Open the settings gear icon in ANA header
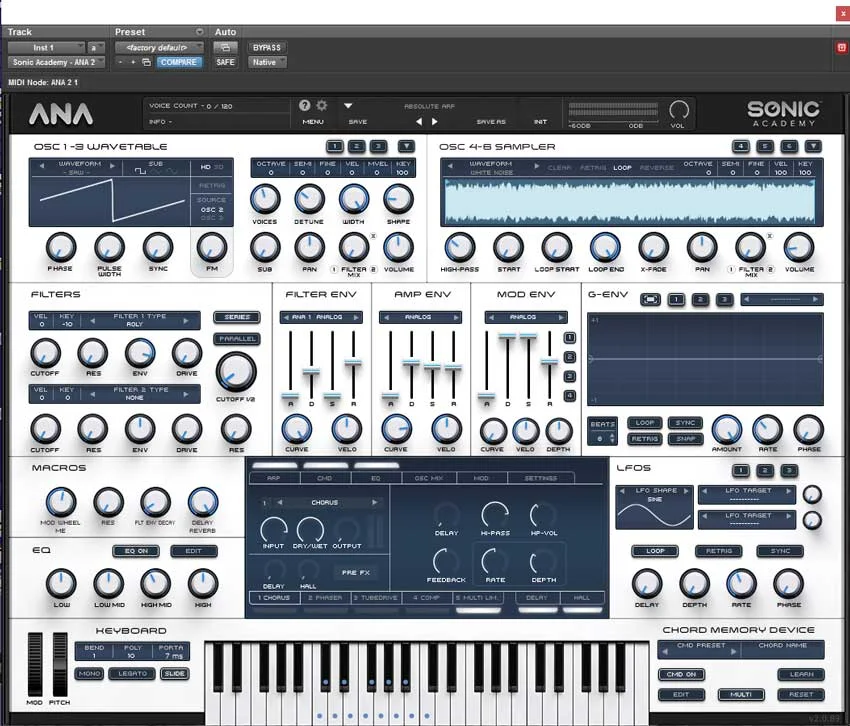The image size is (850, 726). (x=322, y=105)
